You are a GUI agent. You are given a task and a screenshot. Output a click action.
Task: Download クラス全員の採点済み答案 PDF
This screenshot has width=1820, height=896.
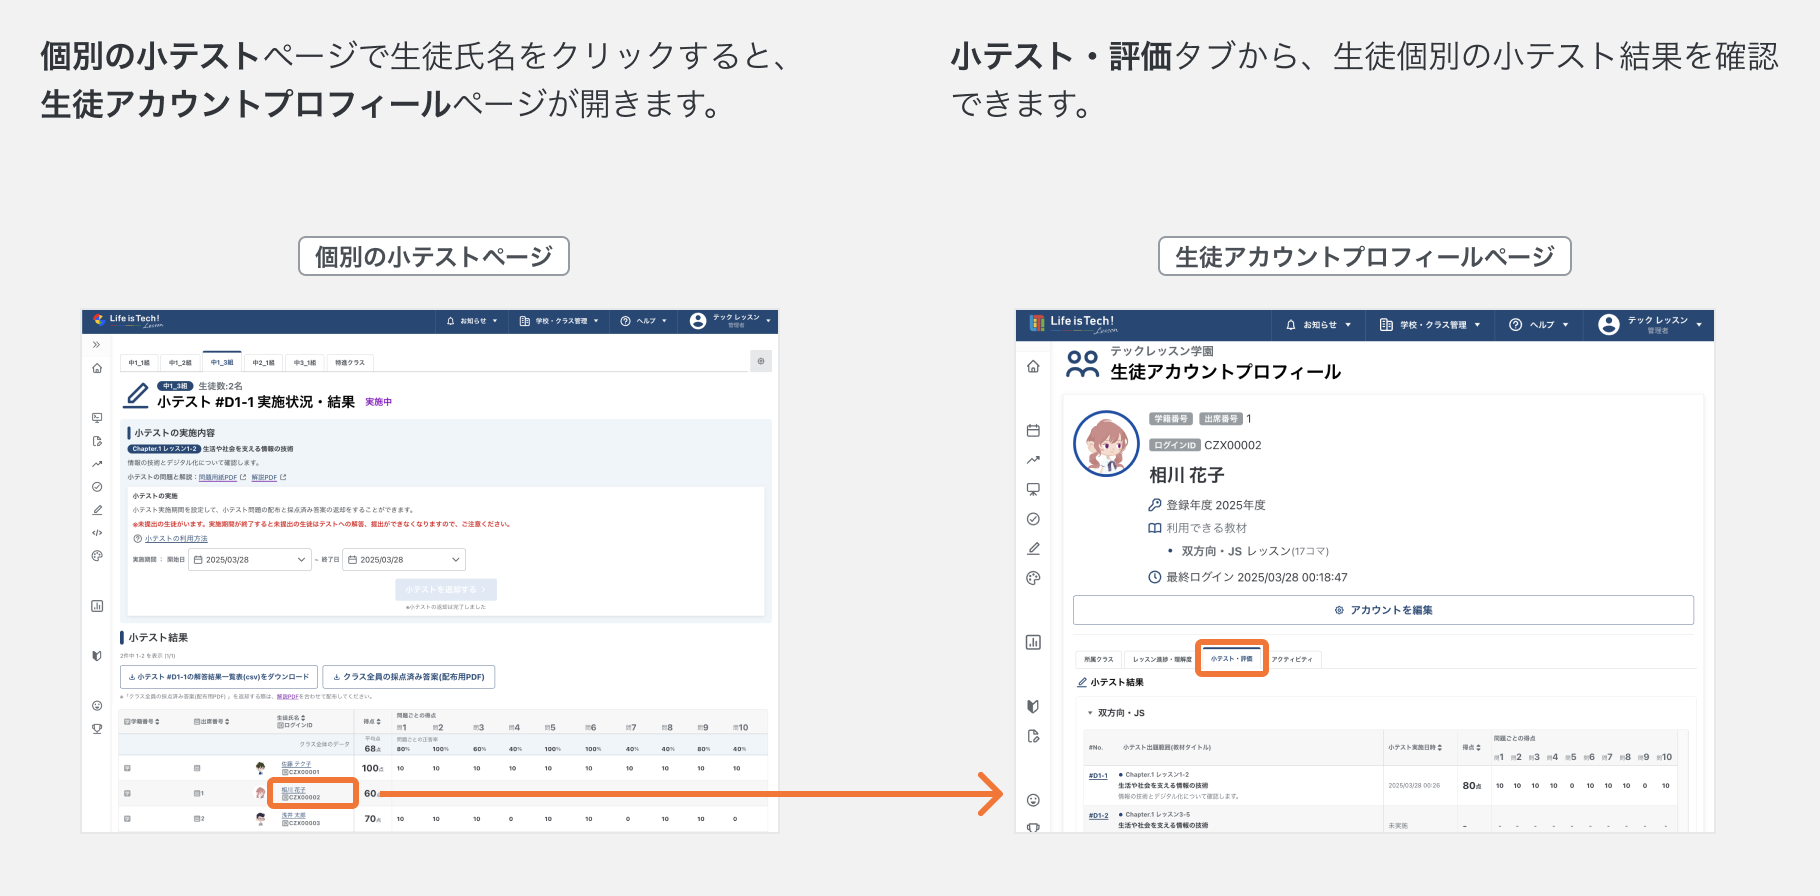click(408, 677)
